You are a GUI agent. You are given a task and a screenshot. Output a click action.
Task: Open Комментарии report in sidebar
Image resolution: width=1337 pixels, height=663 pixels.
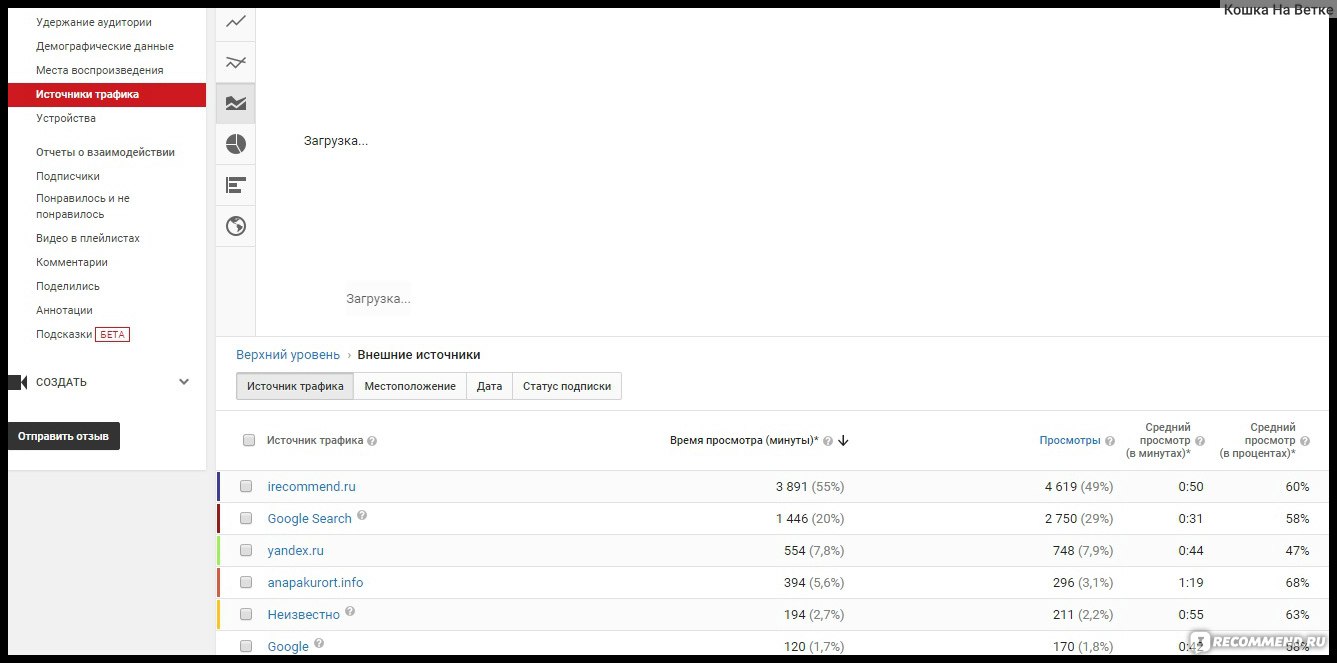pyautogui.click(x=72, y=262)
